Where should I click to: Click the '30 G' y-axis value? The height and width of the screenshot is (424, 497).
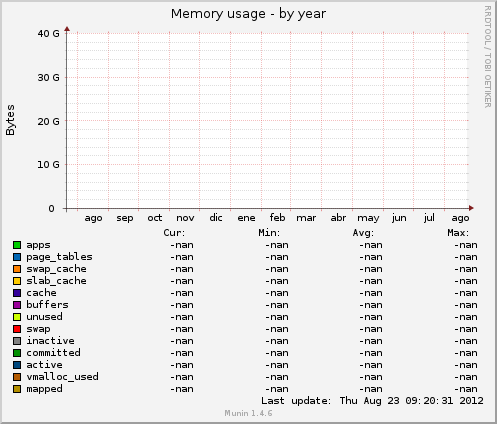pos(48,78)
